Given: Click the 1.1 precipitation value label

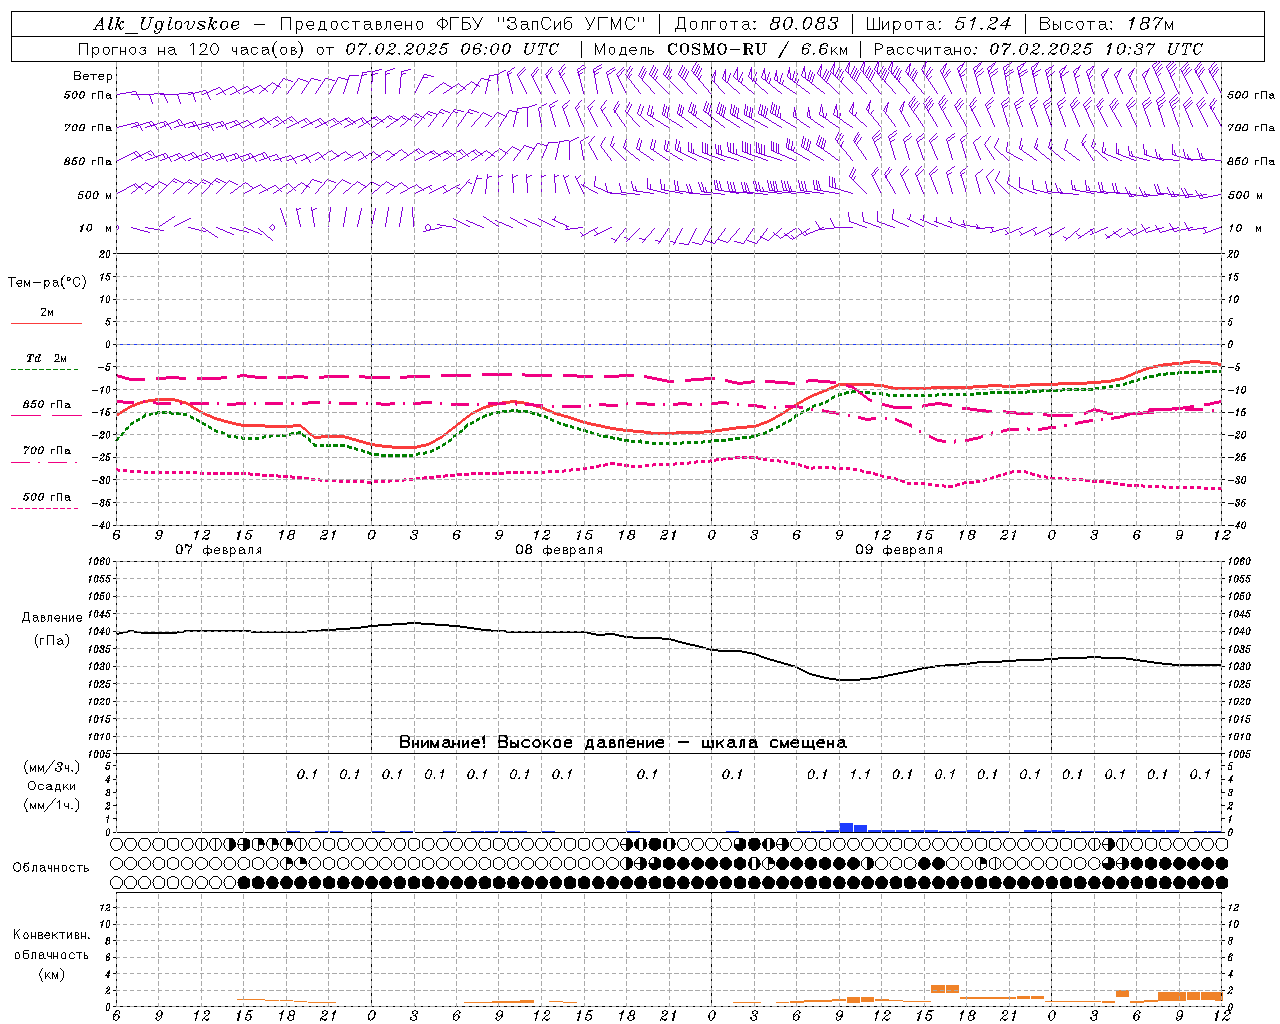Looking at the screenshot, I should [860, 774].
